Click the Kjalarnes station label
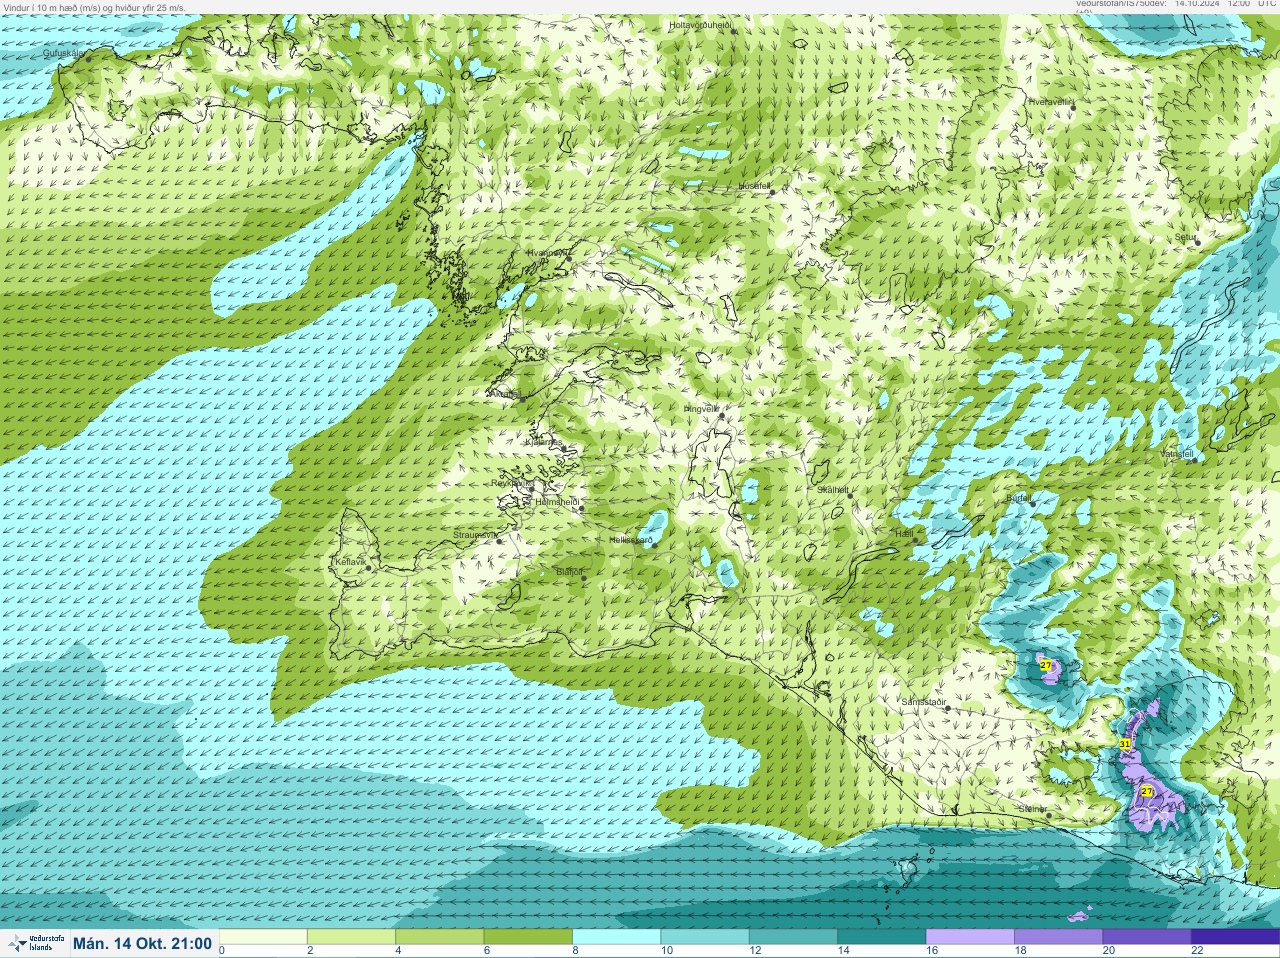 coord(546,442)
